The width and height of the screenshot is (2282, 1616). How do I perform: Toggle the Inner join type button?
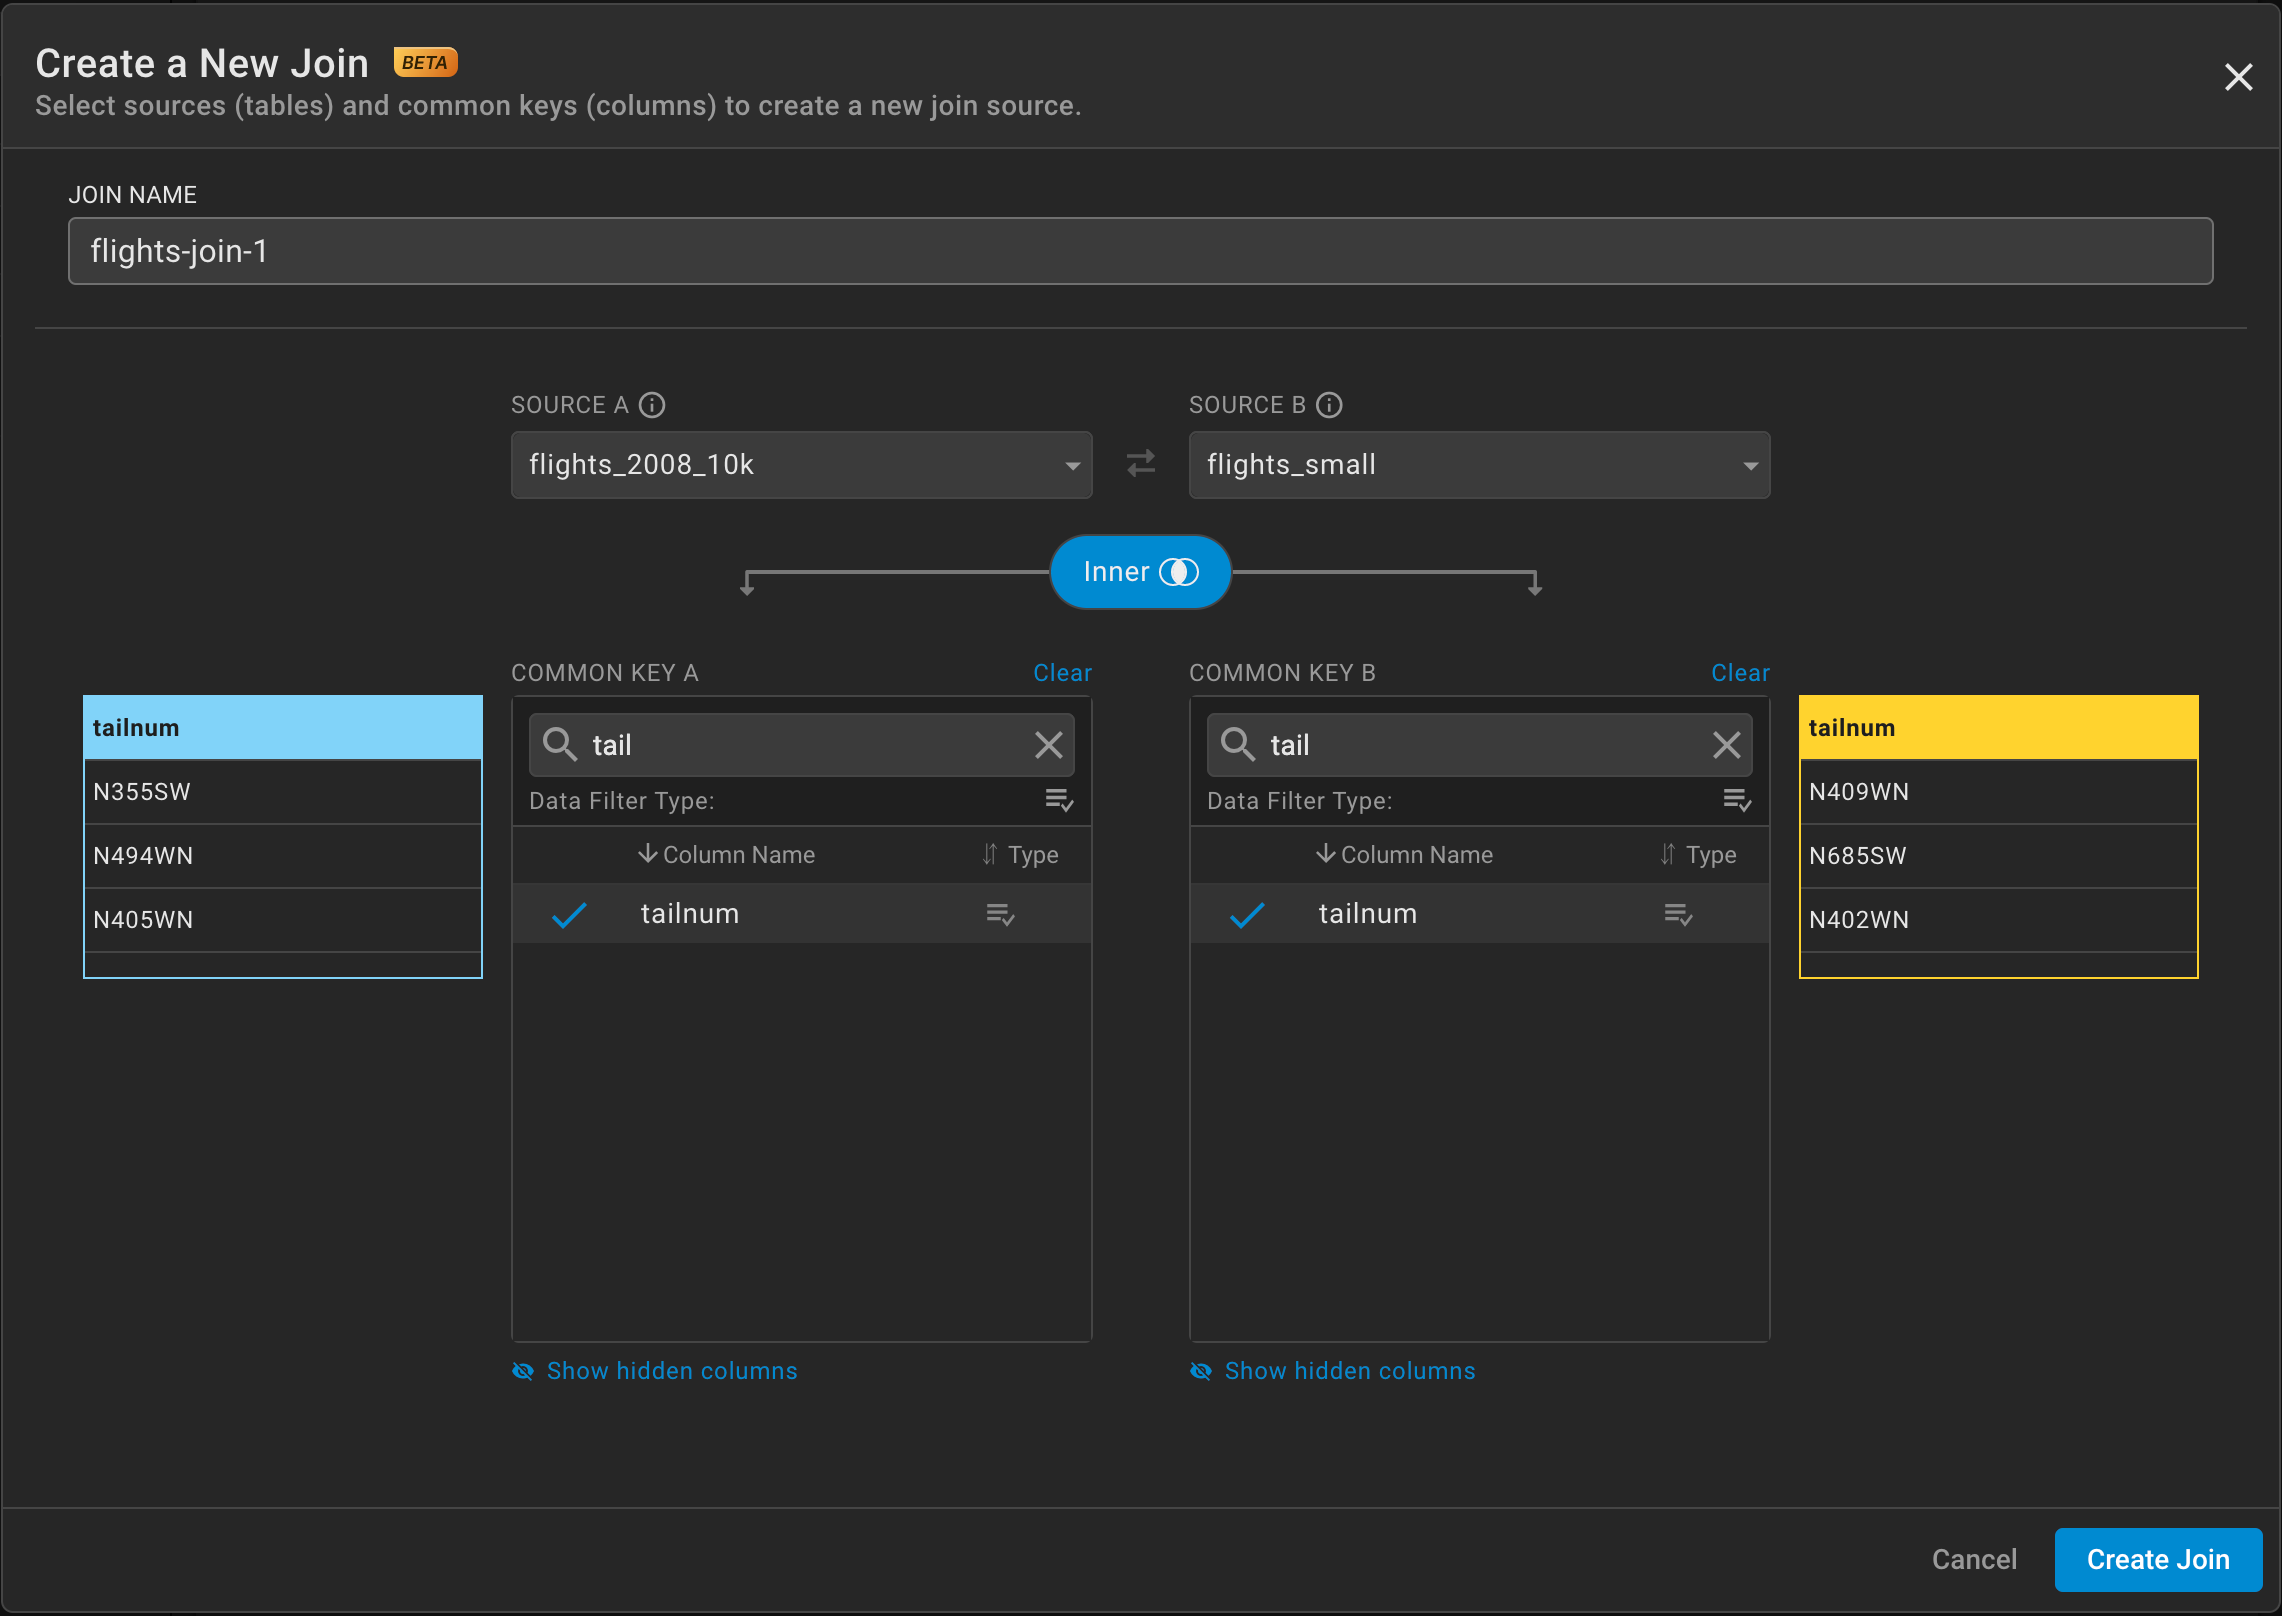[x=1140, y=572]
